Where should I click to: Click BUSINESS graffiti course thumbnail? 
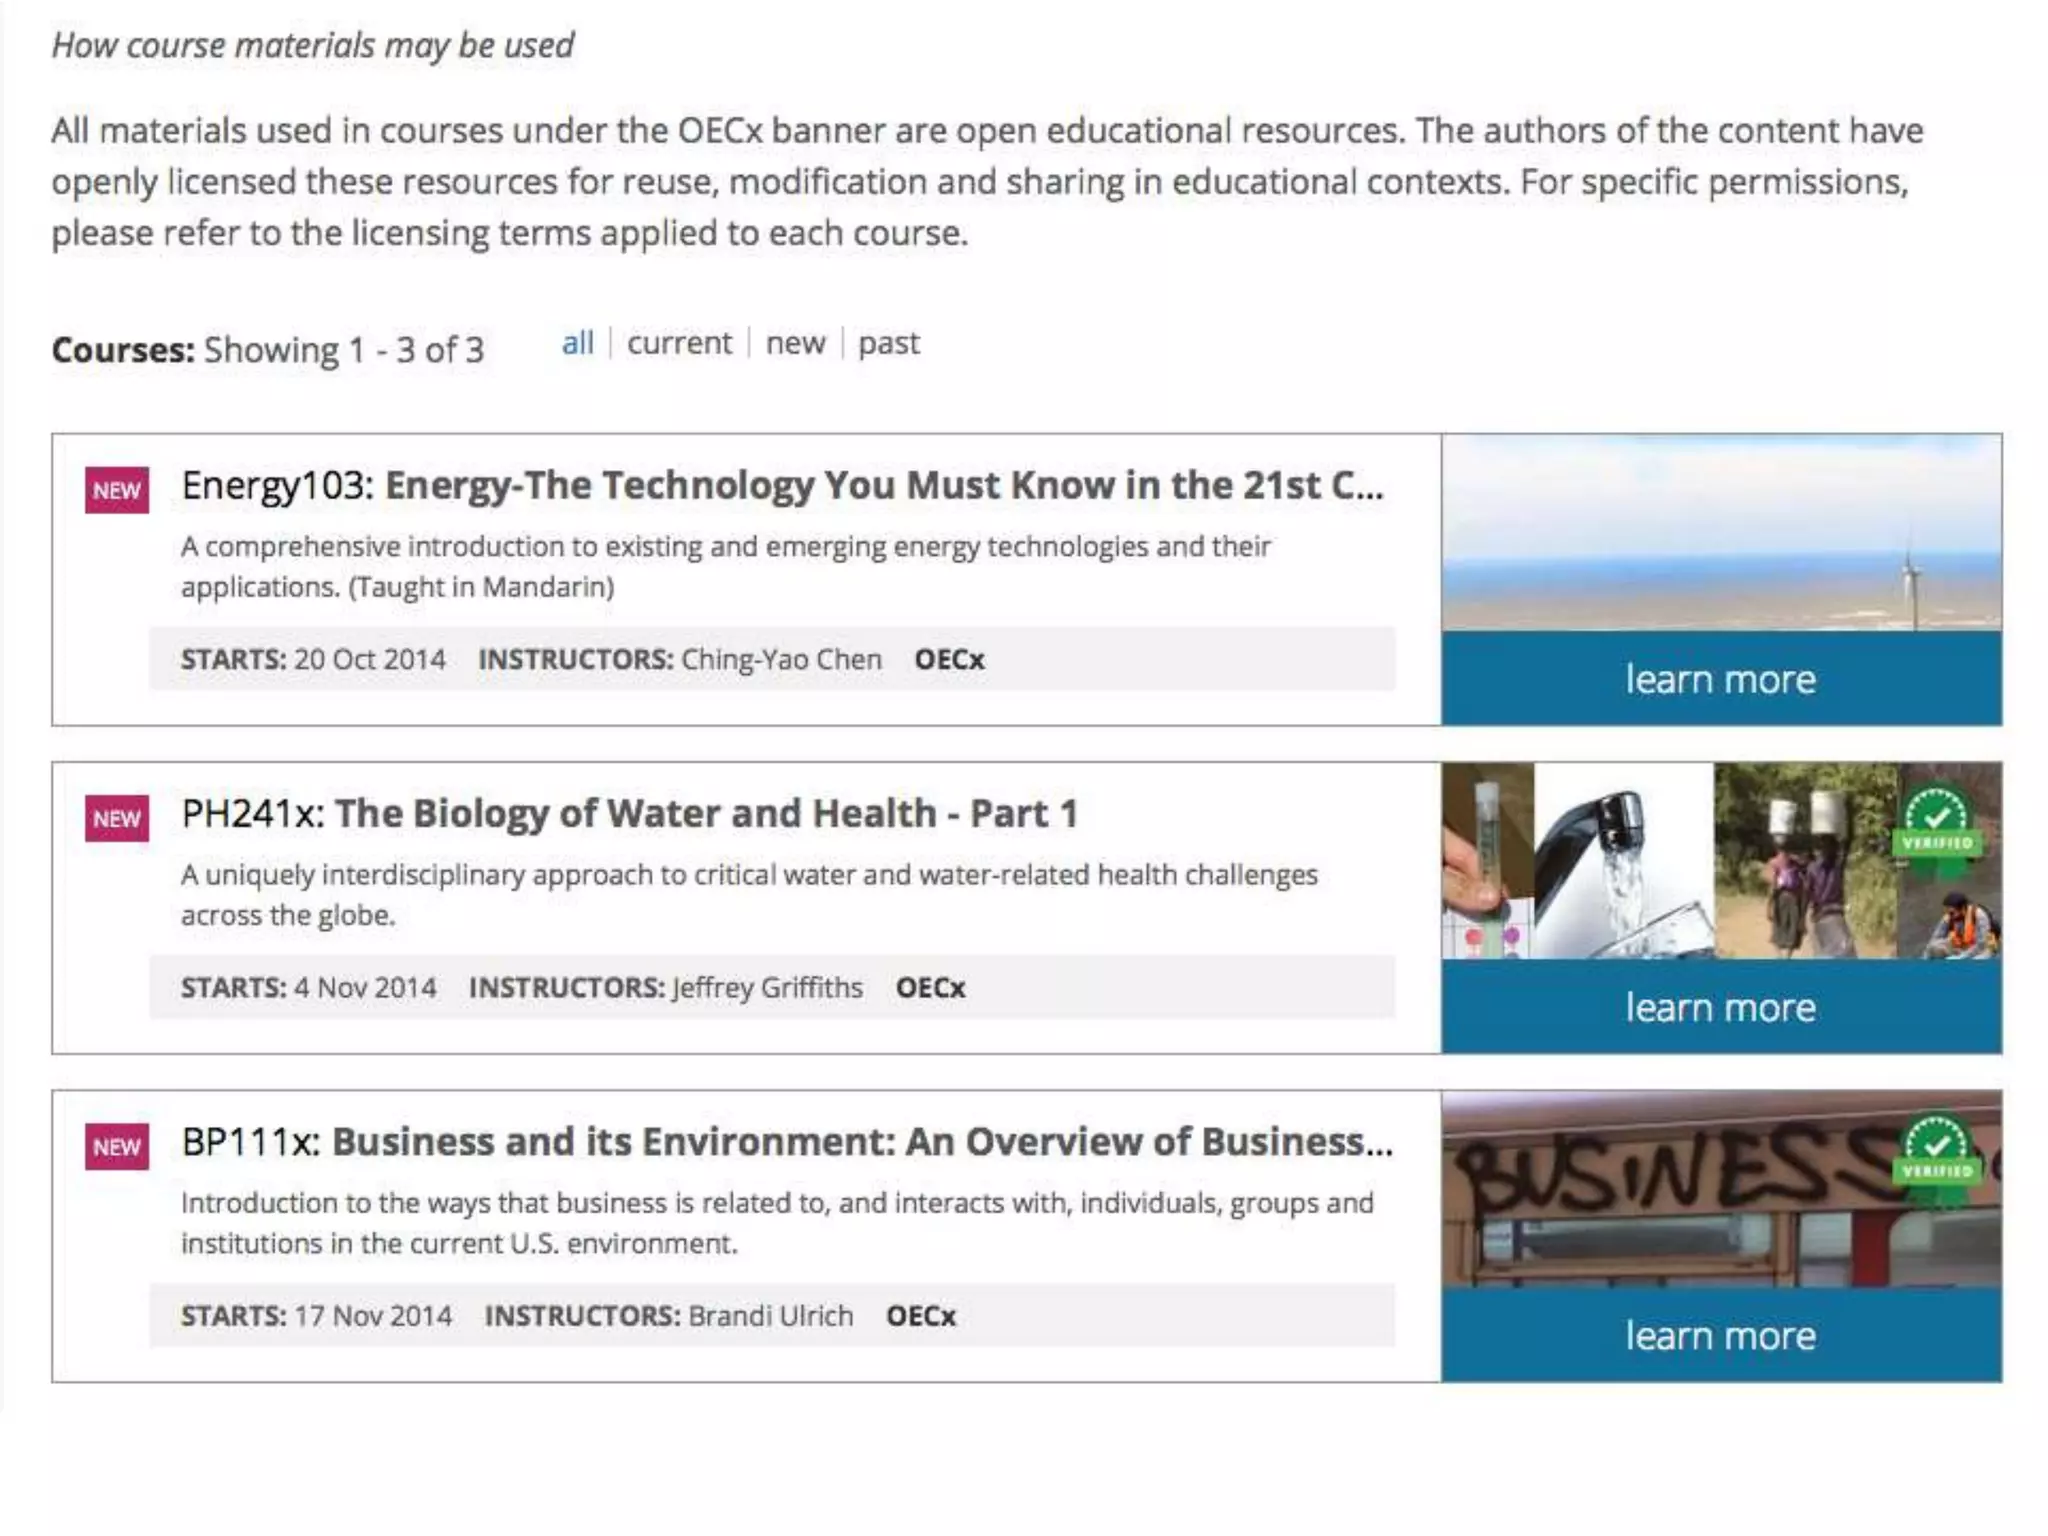1680,1190
